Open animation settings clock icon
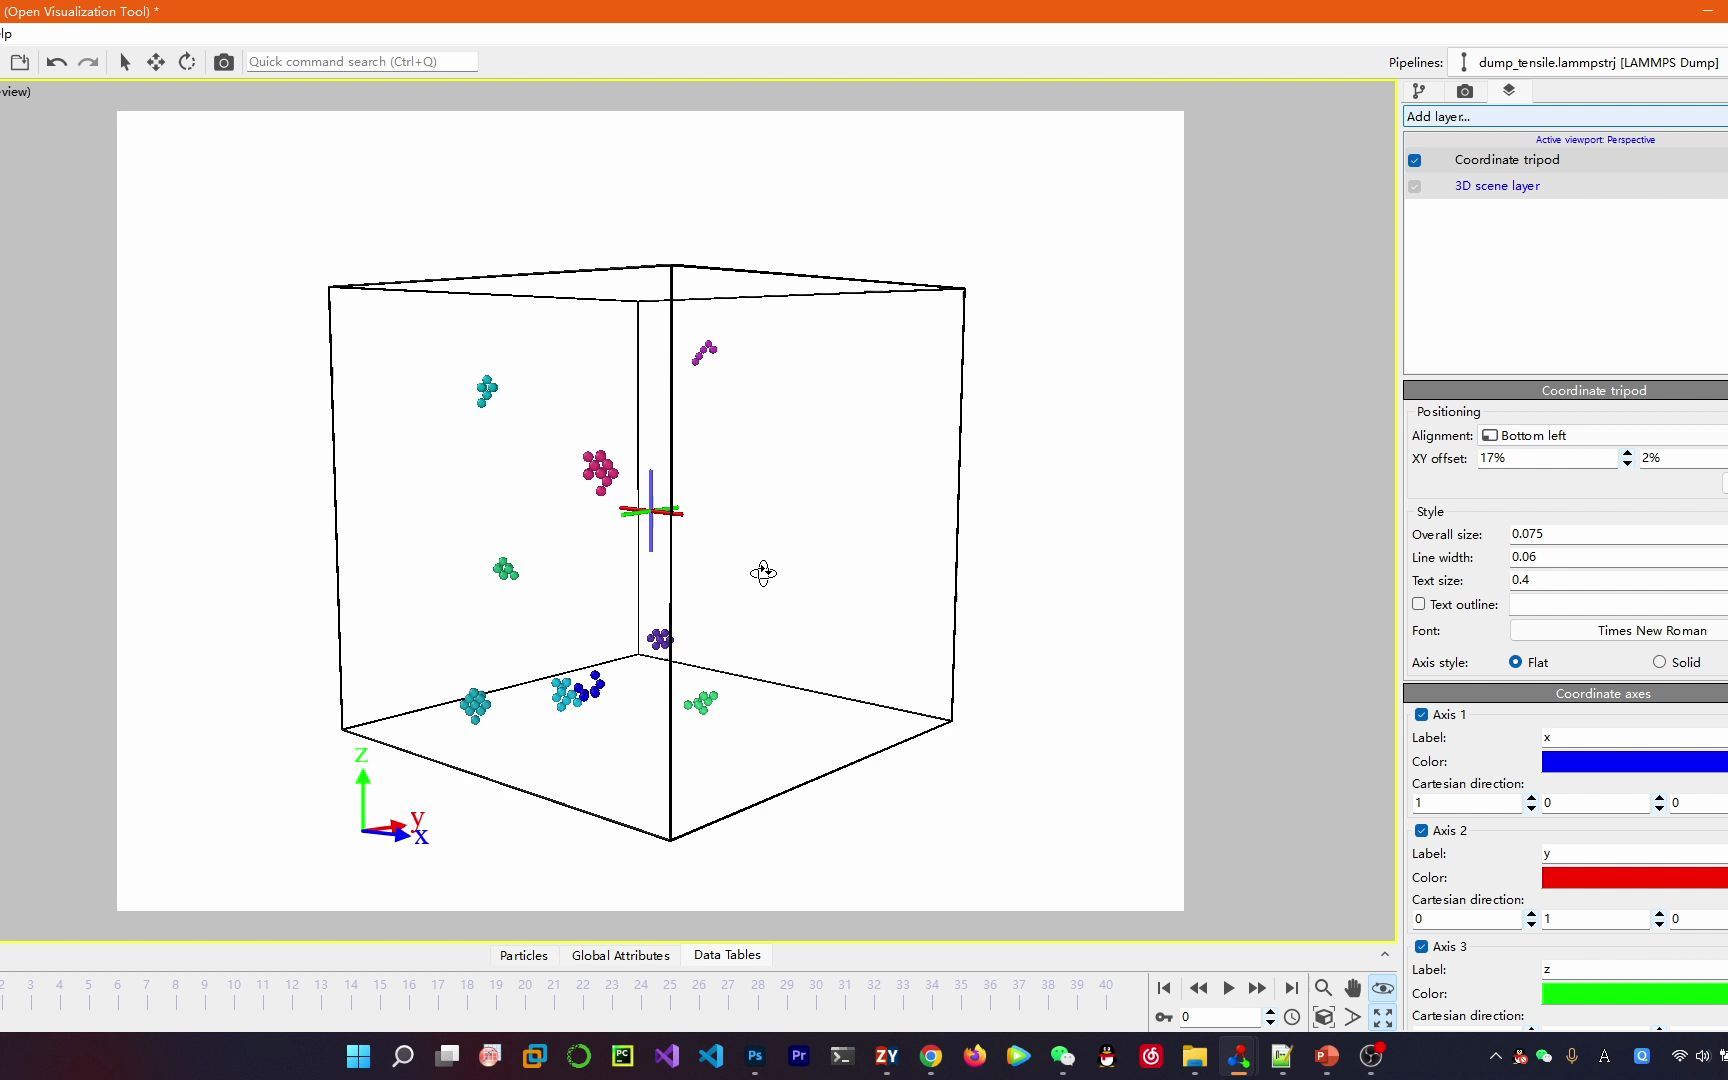 [1292, 1018]
